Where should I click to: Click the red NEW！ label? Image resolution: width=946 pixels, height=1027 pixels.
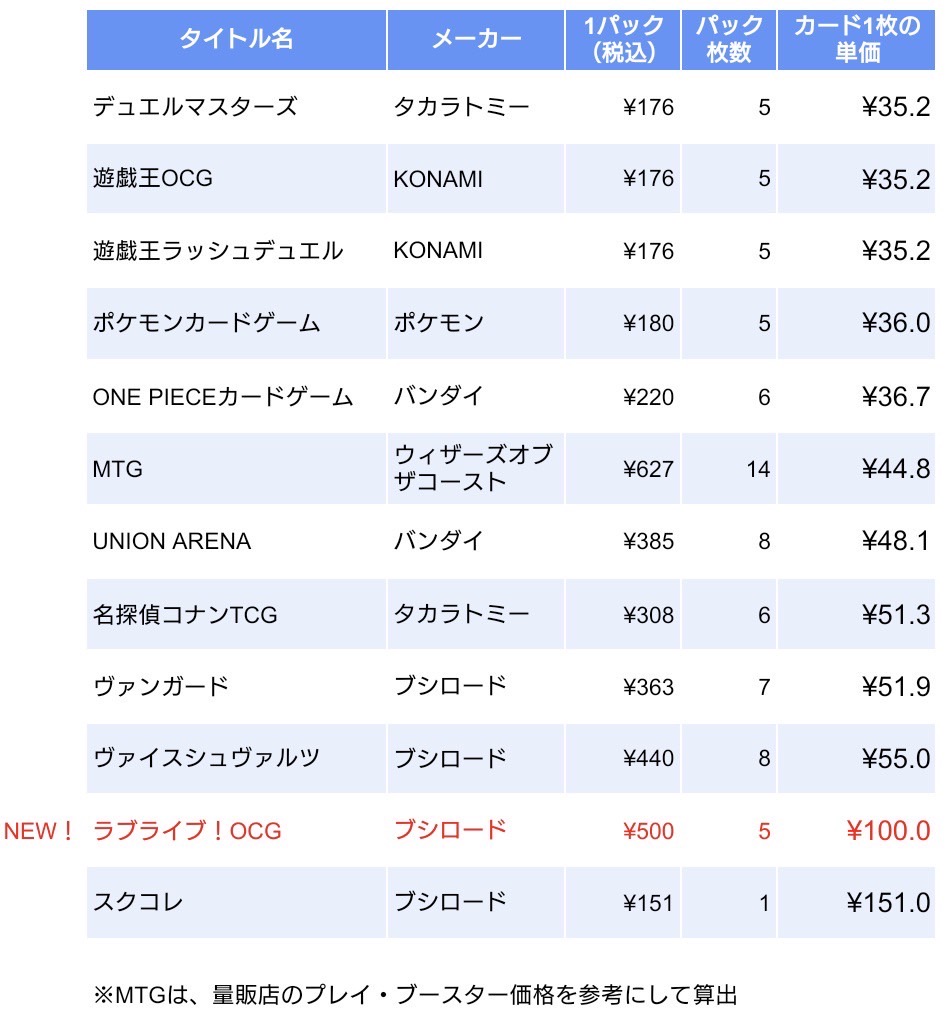[x=40, y=830]
